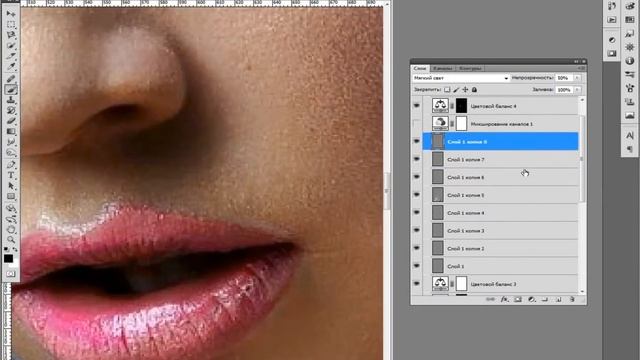Image resolution: width=640 pixels, height=360 pixels.
Task: Click layers list scroll down arrow
Action: (582, 291)
